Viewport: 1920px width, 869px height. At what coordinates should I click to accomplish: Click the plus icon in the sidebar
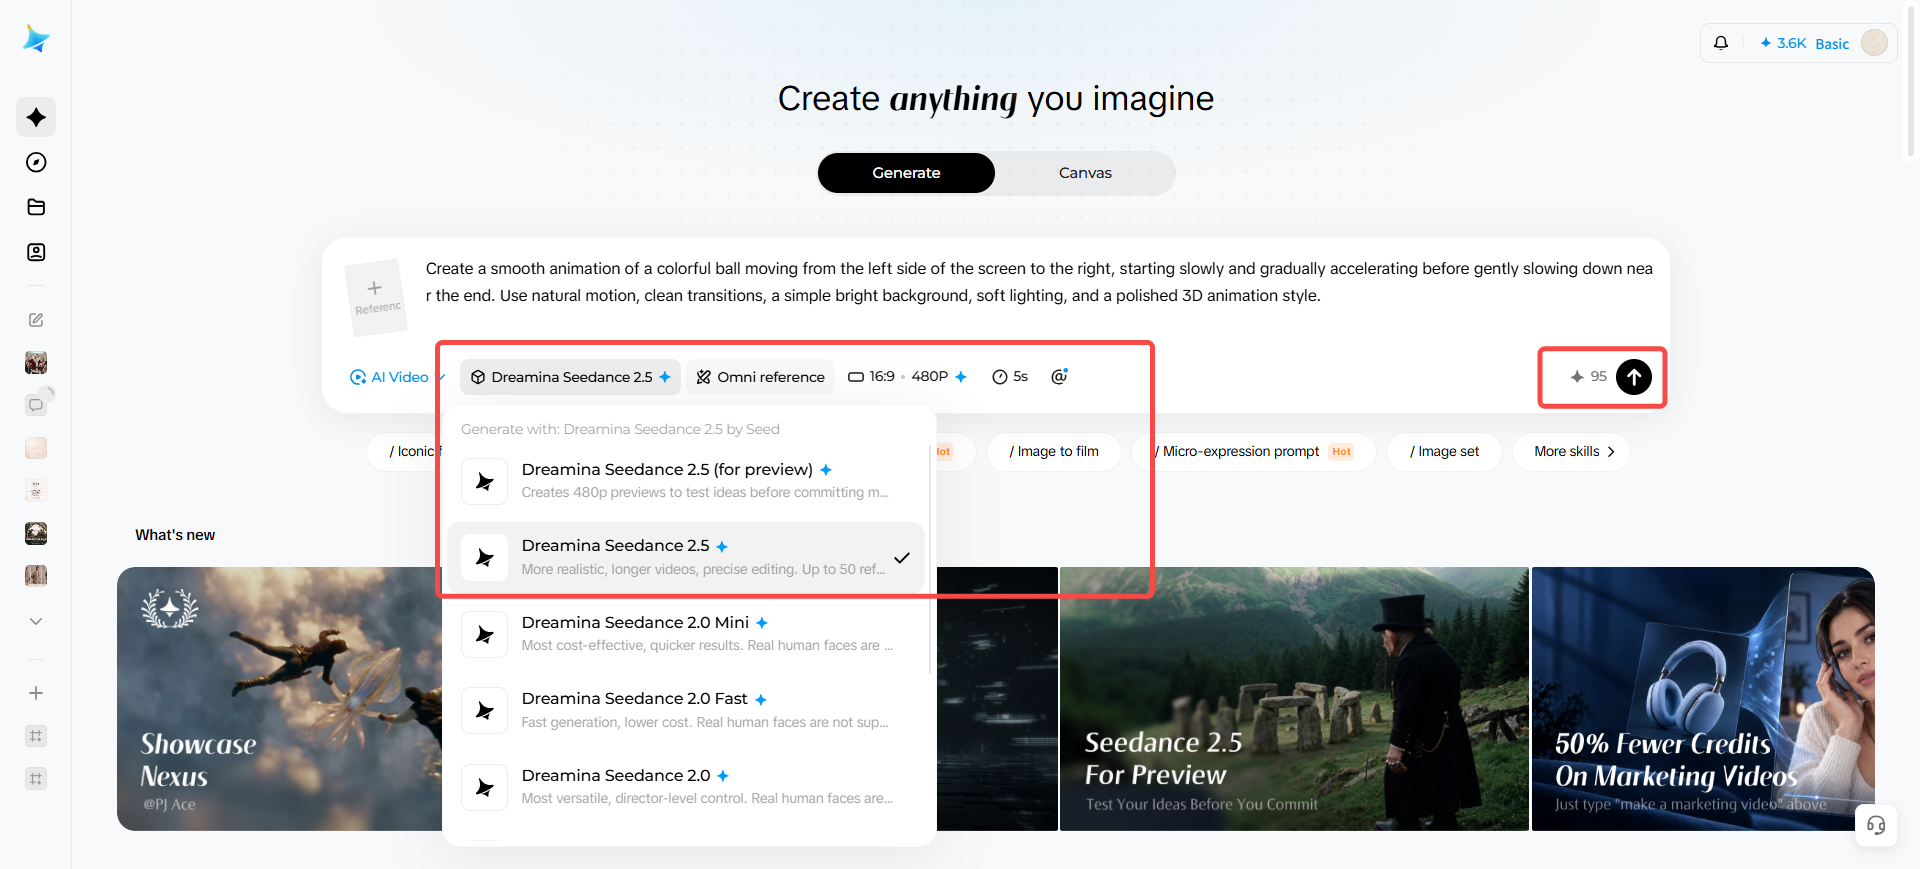pos(36,693)
